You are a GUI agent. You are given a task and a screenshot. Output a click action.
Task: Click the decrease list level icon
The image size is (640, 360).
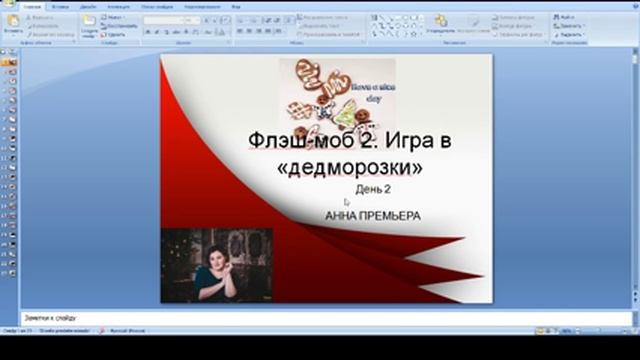[x=268, y=20]
